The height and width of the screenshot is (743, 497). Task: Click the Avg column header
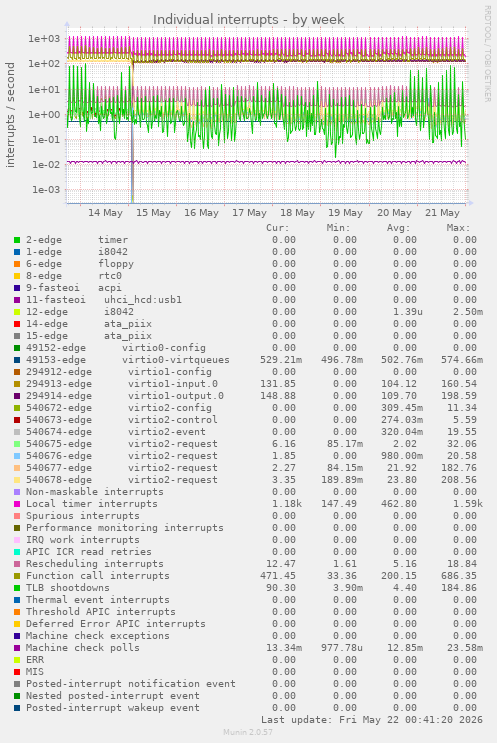coord(398,228)
